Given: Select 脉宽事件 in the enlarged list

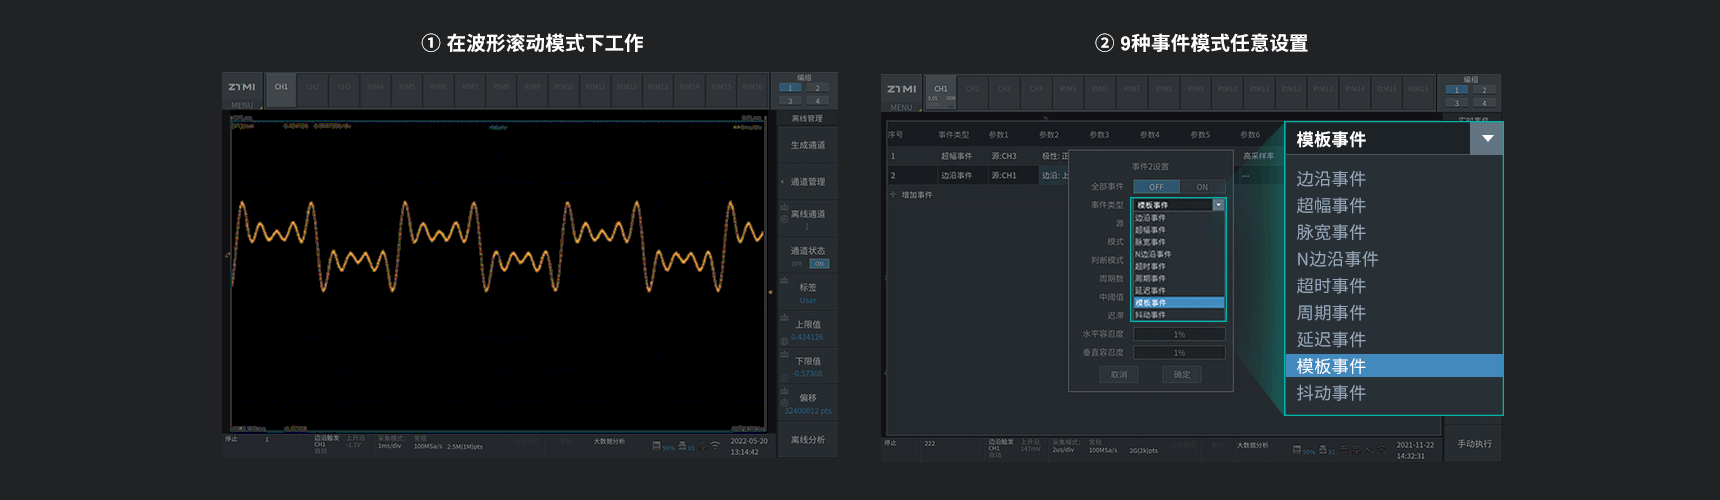Looking at the screenshot, I should pos(1331,232).
